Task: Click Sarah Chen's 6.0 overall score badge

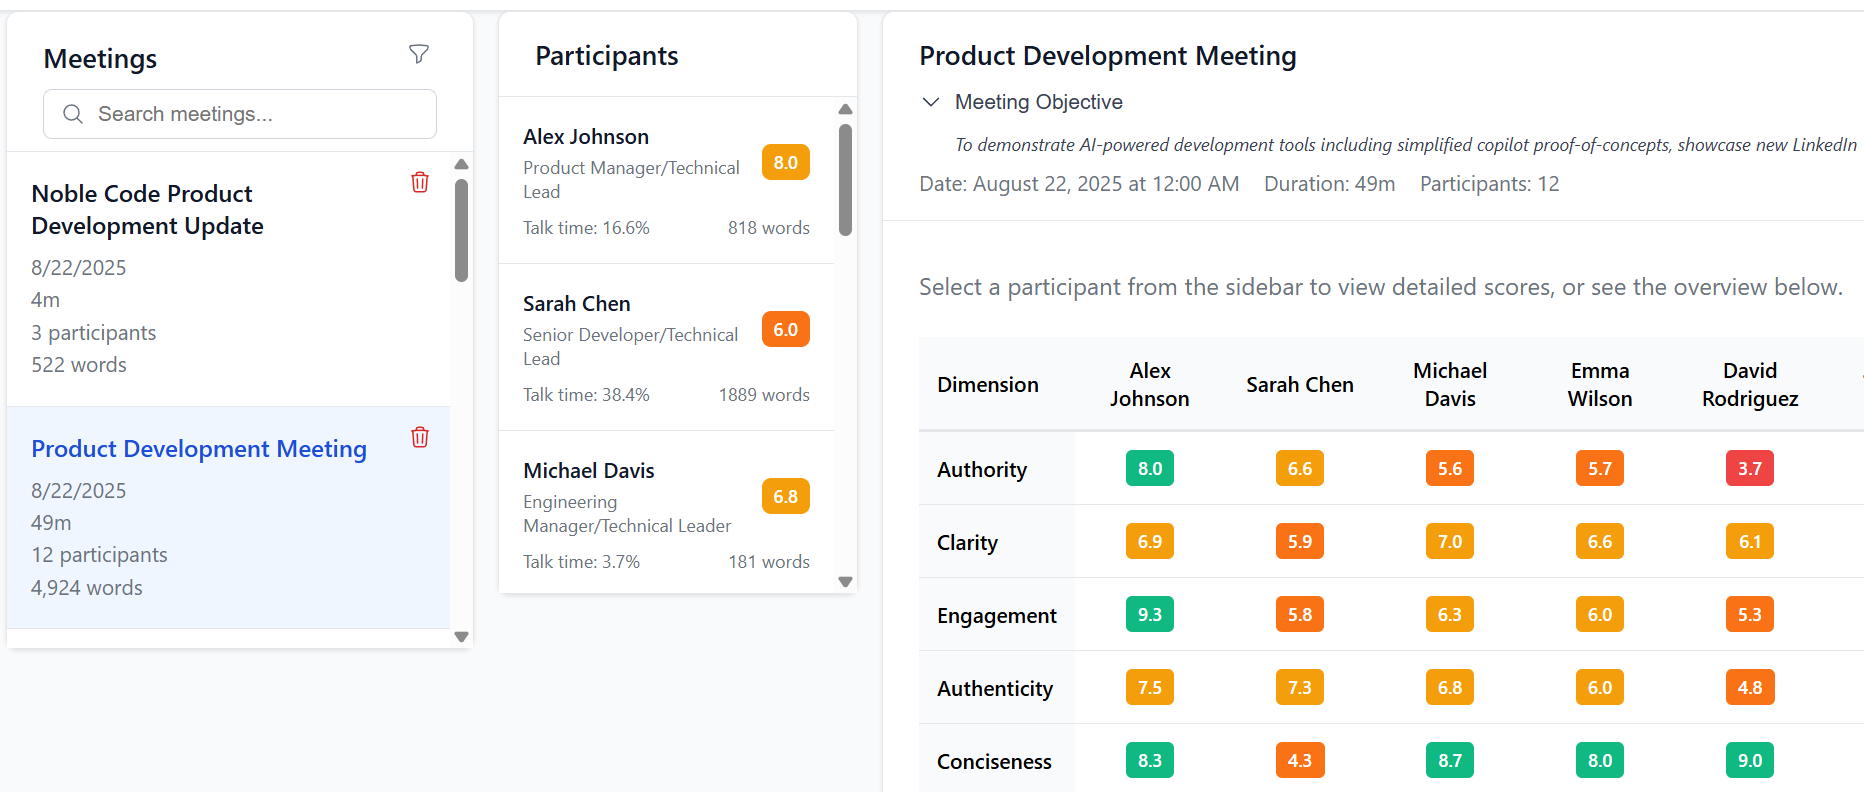Action: coord(785,330)
